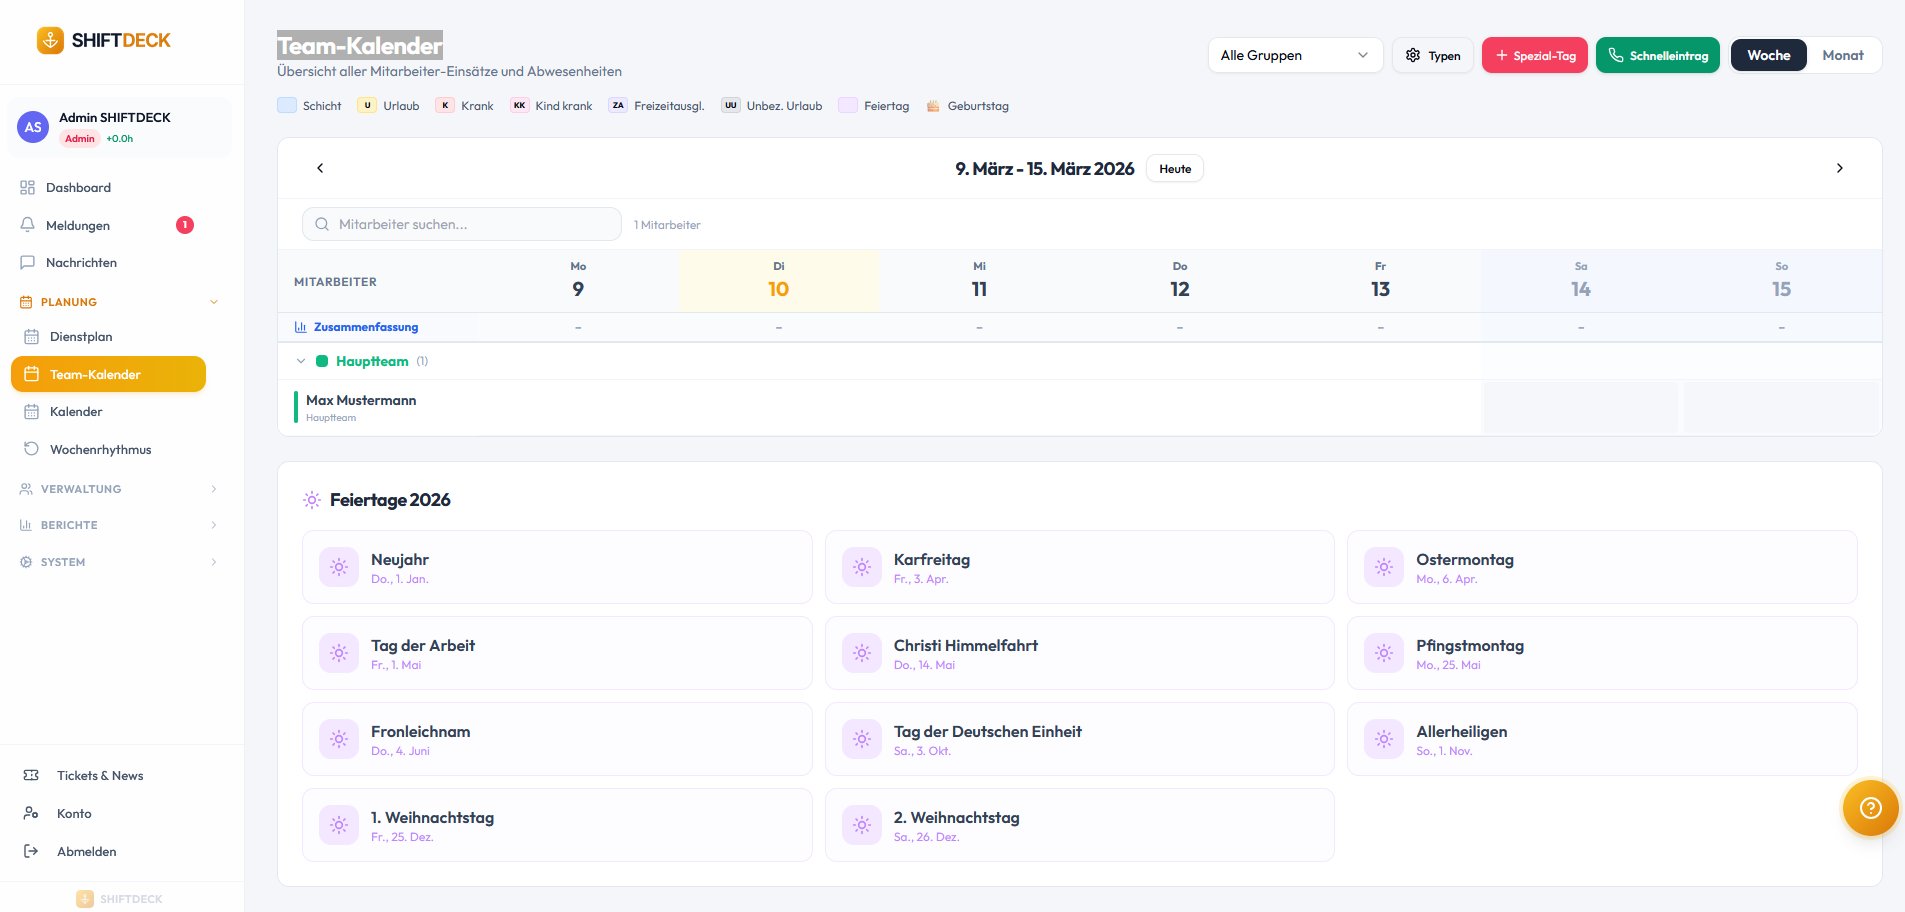Viewport: 1905px width, 912px height.
Task: Click the SHIFTDECK anchor logo
Action: pos(50,40)
